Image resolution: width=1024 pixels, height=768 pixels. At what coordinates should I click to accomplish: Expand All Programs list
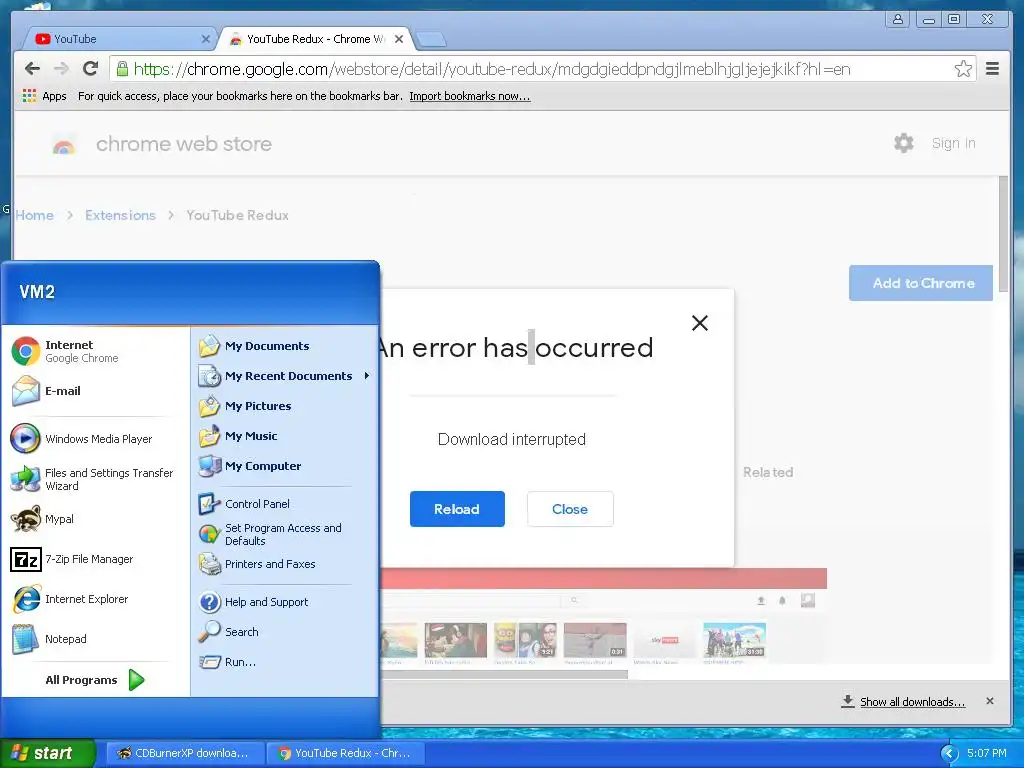[95, 680]
